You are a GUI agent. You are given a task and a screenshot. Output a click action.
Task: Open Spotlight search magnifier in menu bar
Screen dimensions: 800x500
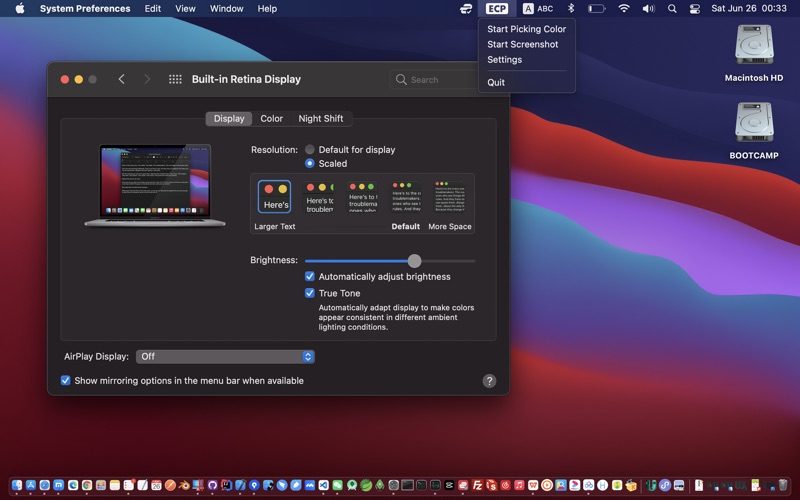tap(672, 8)
